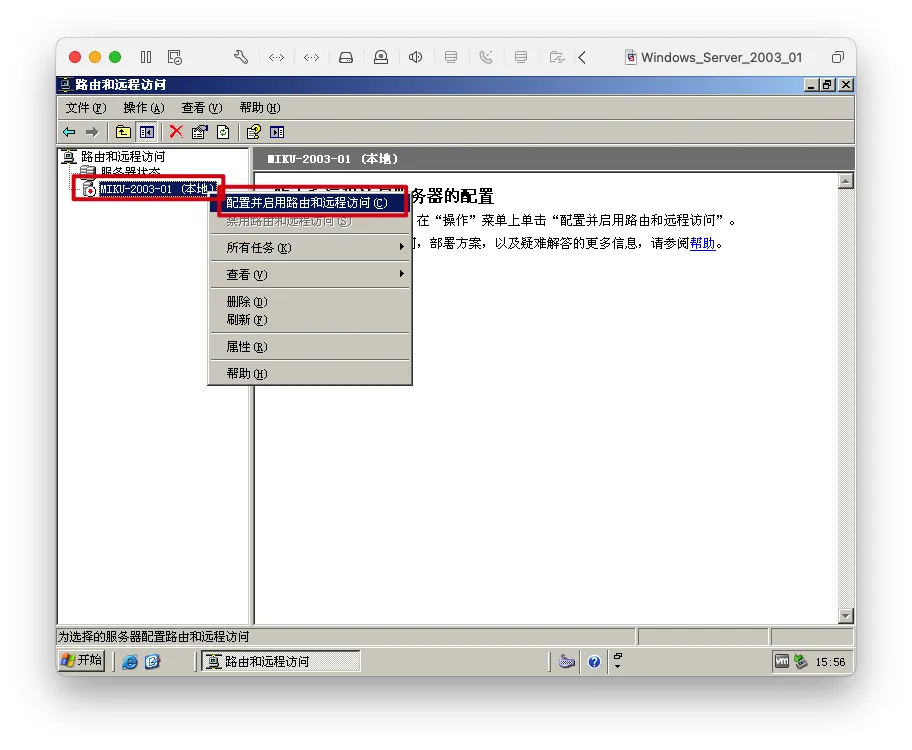Open the 开始 Start button
The height and width of the screenshot is (750, 912).
tap(81, 660)
